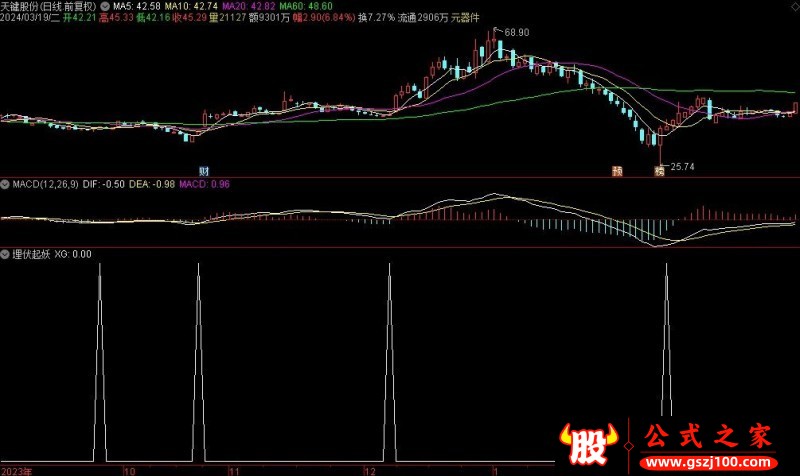Open the main chart MA dropdown arrow
The width and height of the screenshot is (800, 476).
pos(106,5)
